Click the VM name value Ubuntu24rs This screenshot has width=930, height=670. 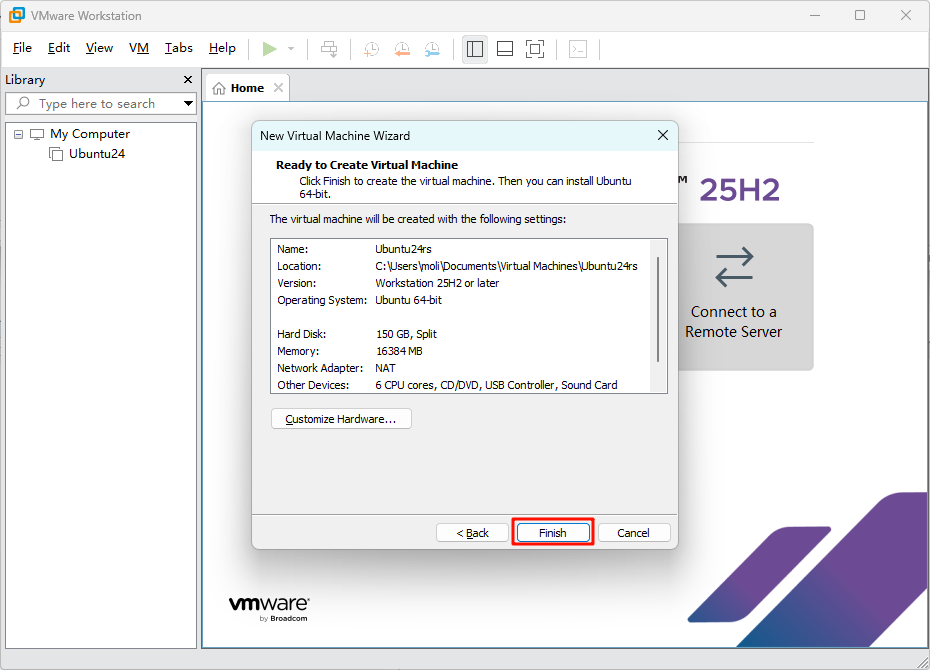[x=403, y=249]
